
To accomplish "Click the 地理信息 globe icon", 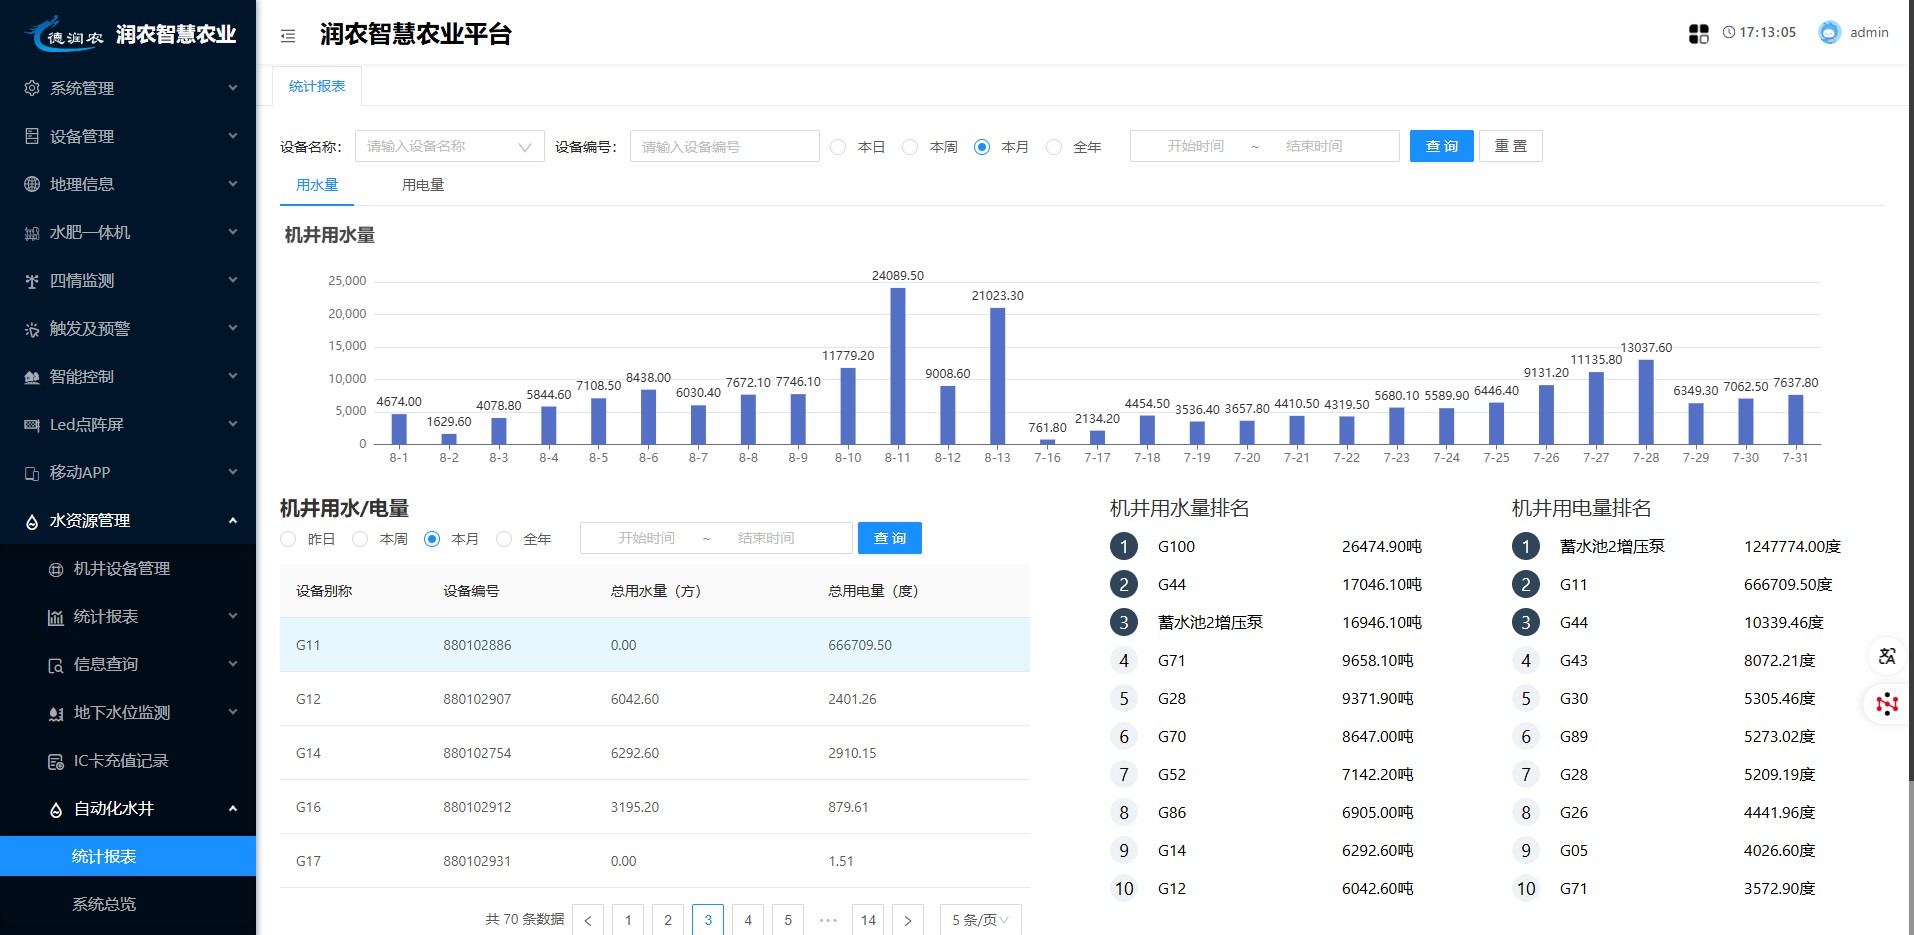I will tap(32, 184).
